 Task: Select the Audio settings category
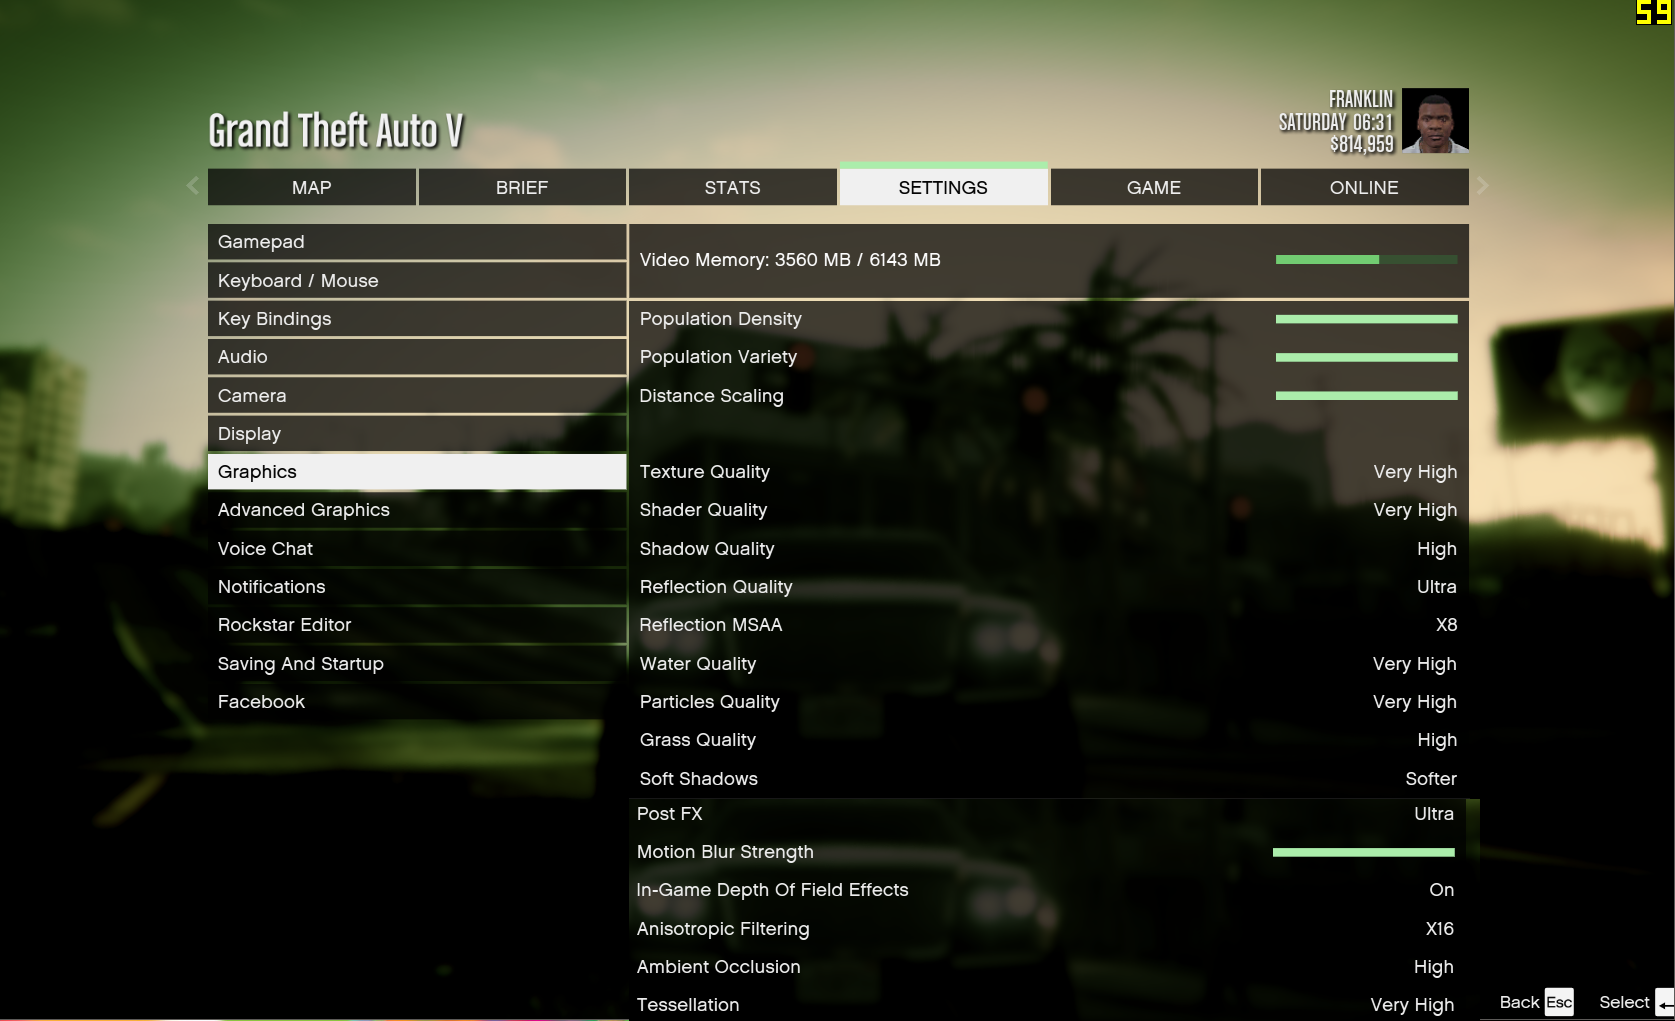[x=417, y=357]
